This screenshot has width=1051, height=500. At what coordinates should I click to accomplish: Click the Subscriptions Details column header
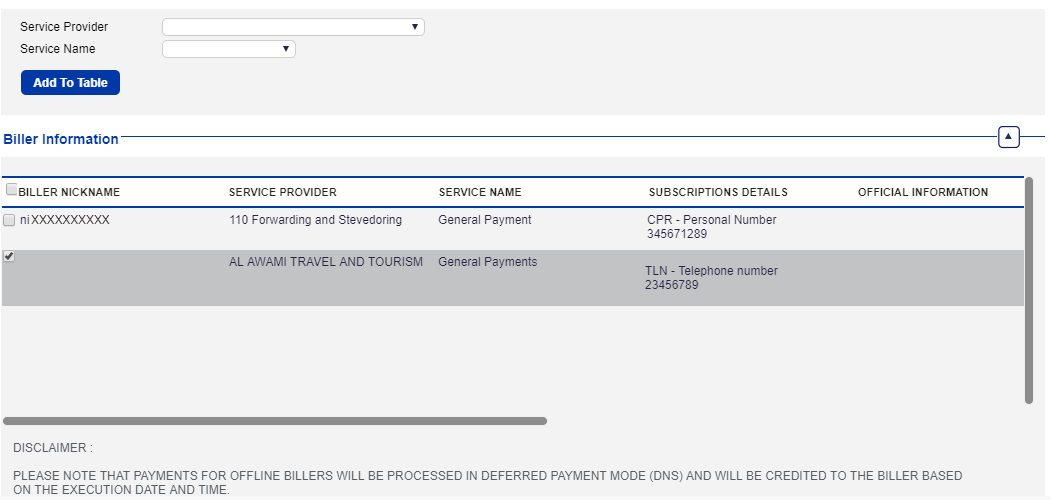pos(717,192)
